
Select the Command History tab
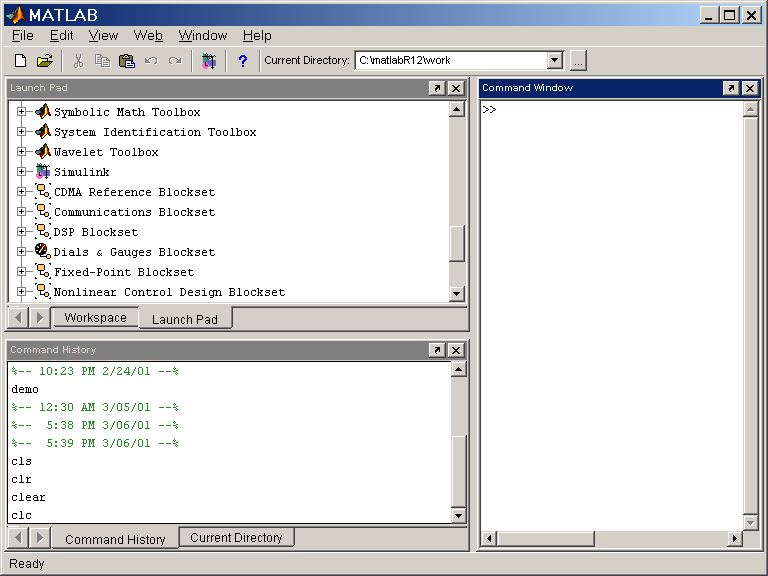(115, 539)
